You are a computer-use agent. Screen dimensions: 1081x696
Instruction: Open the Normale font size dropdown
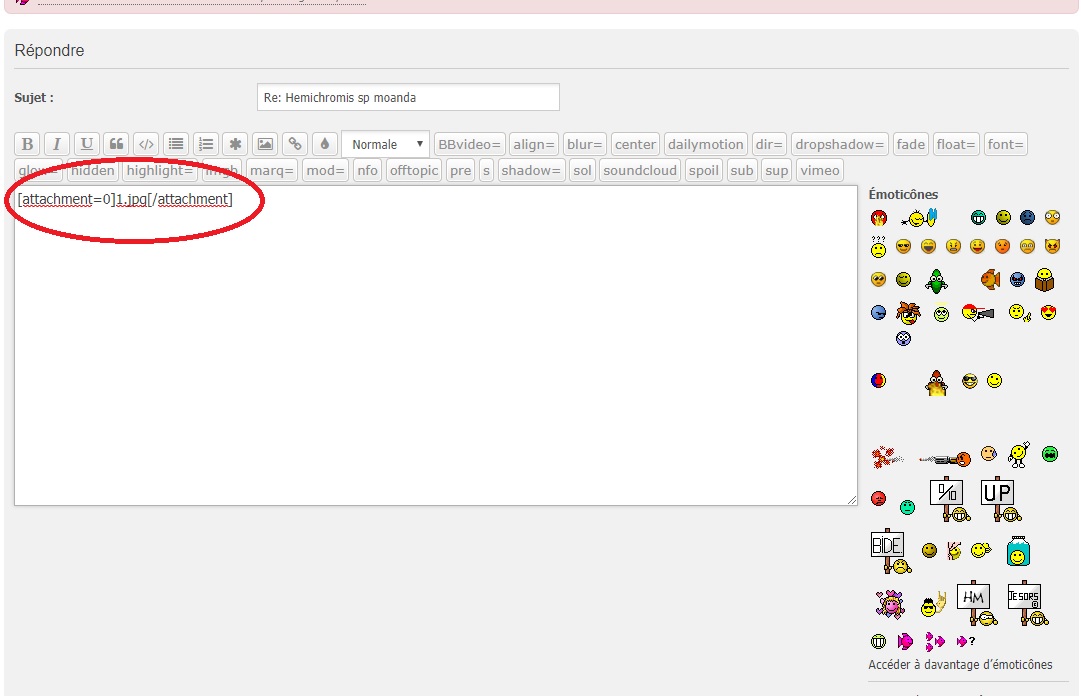[x=386, y=144]
